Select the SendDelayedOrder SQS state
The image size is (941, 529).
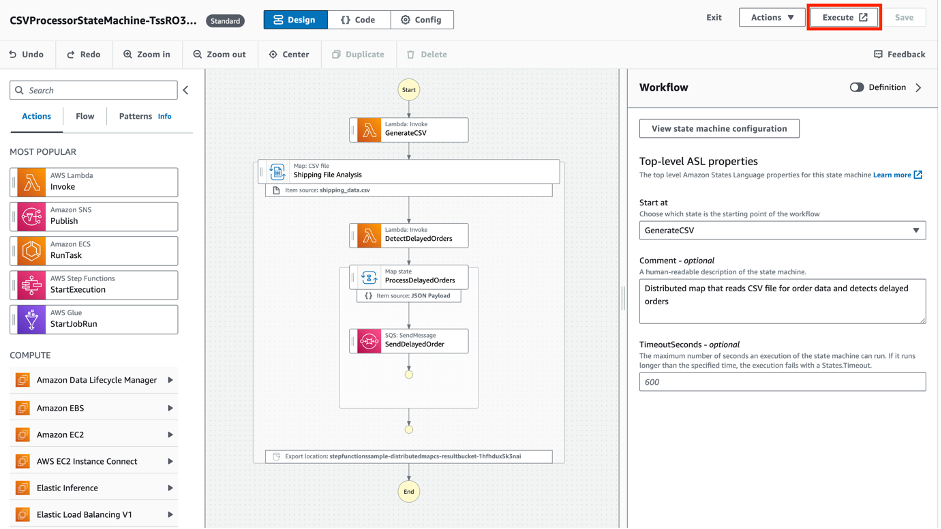[409, 341]
